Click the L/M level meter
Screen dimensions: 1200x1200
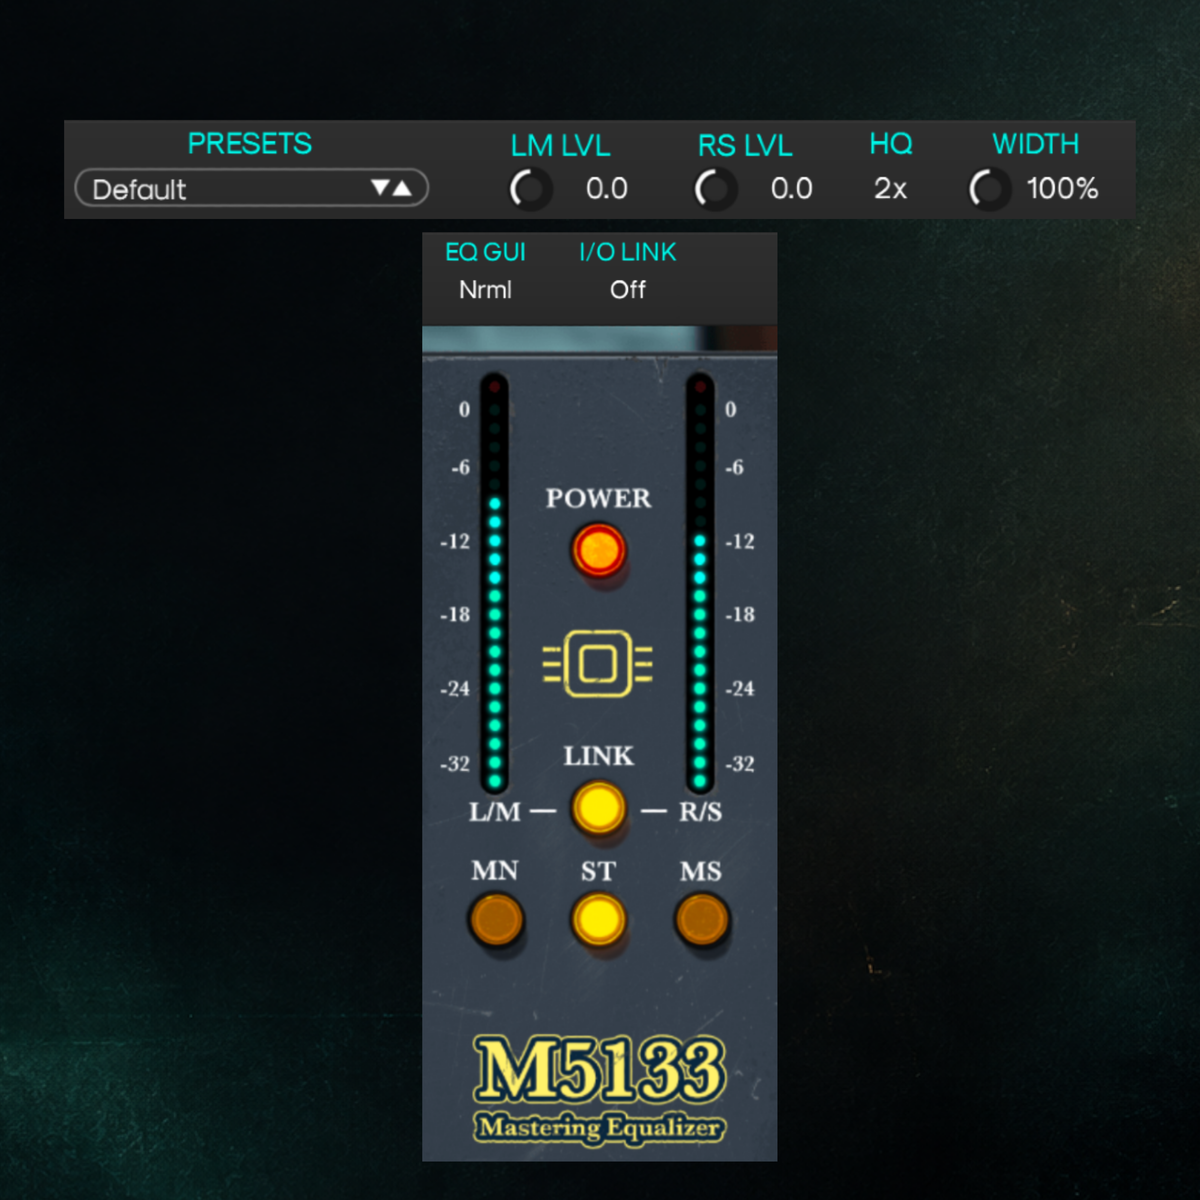[x=494, y=584]
